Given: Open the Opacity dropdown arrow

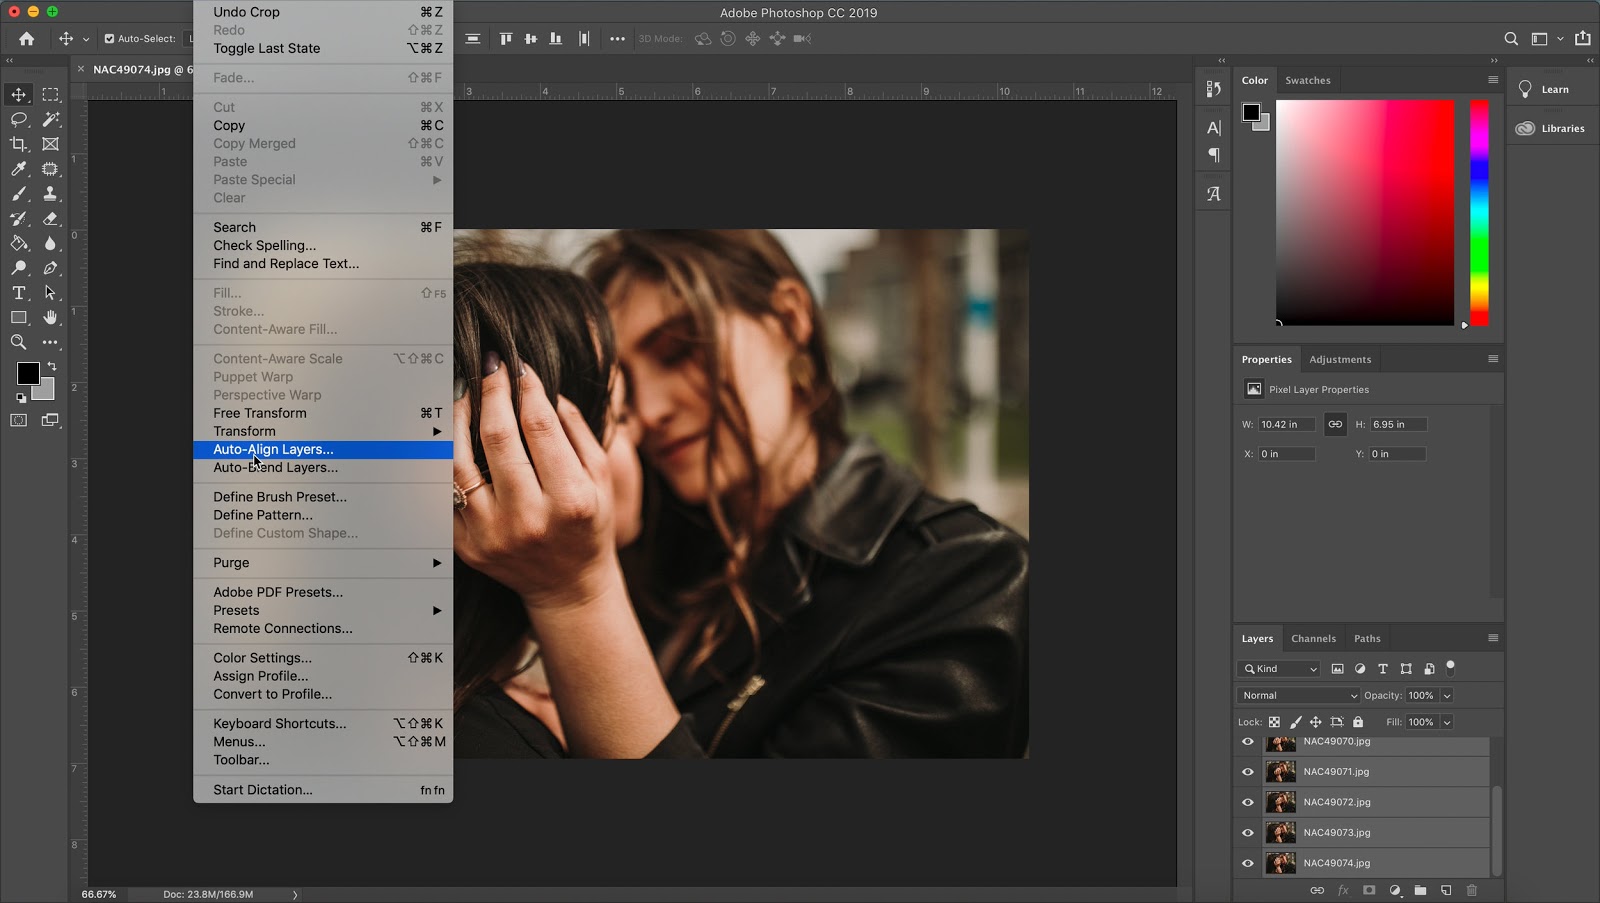Looking at the screenshot, I should [1447, 695].
